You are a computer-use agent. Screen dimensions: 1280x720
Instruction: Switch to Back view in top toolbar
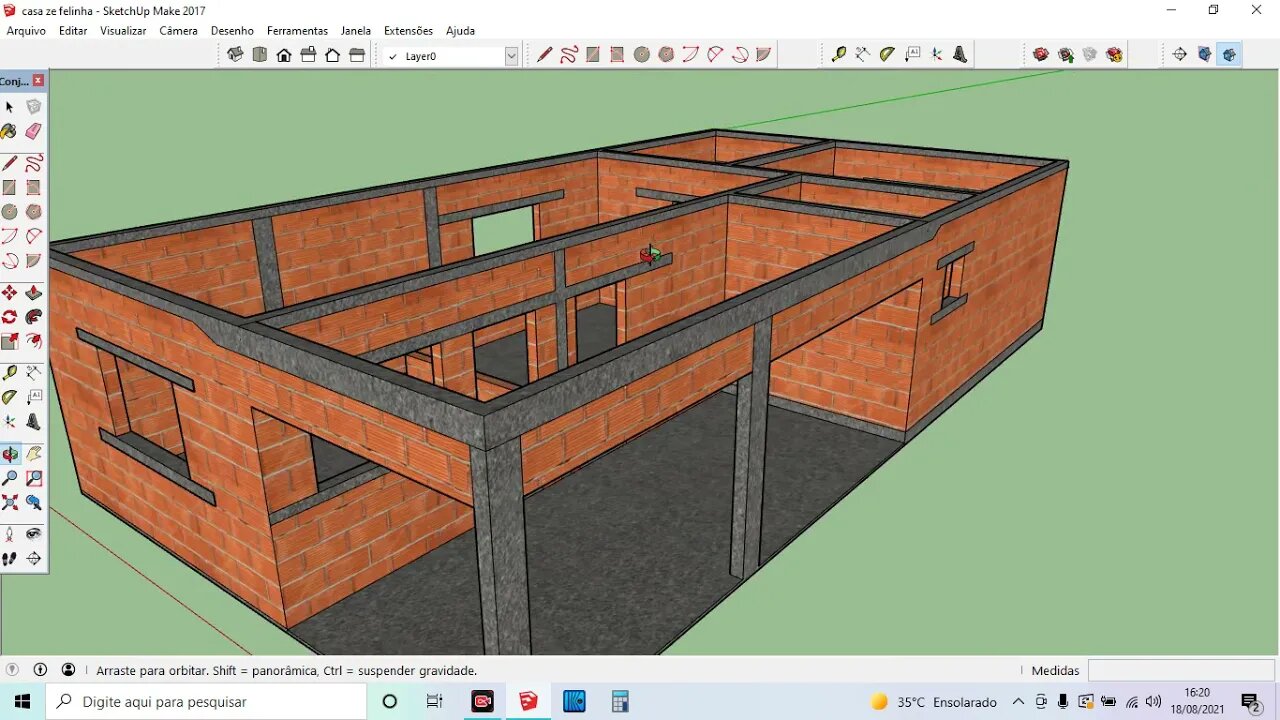[333, 55]
